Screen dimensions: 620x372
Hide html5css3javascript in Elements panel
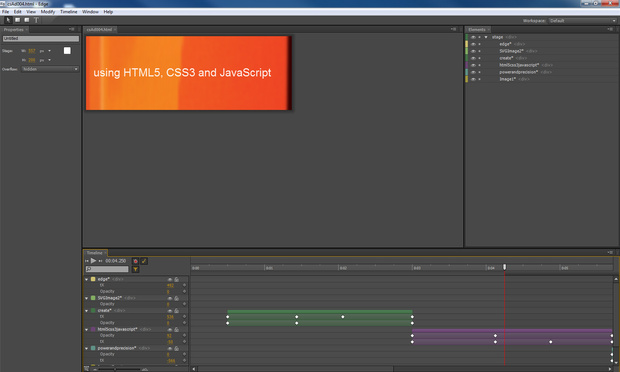473,65
